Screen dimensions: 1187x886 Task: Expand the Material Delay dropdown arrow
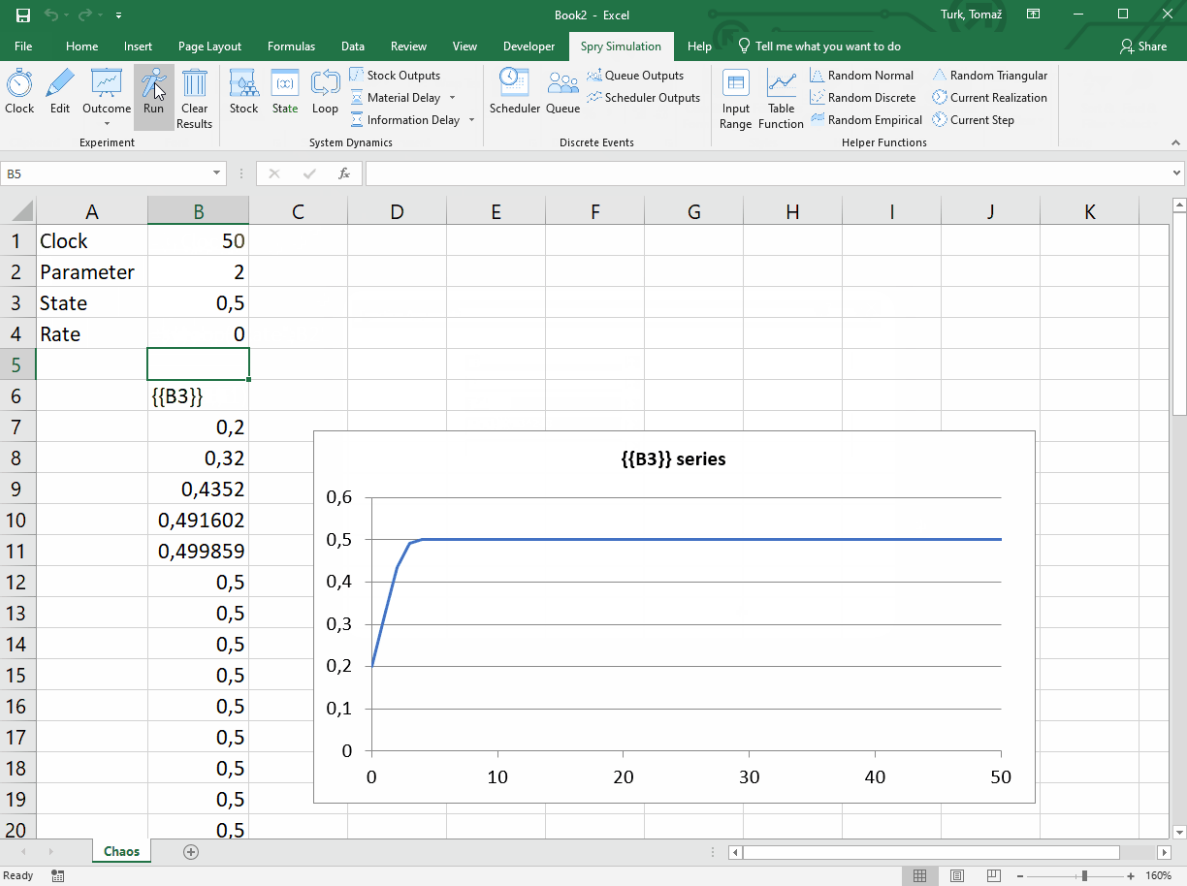453,98
